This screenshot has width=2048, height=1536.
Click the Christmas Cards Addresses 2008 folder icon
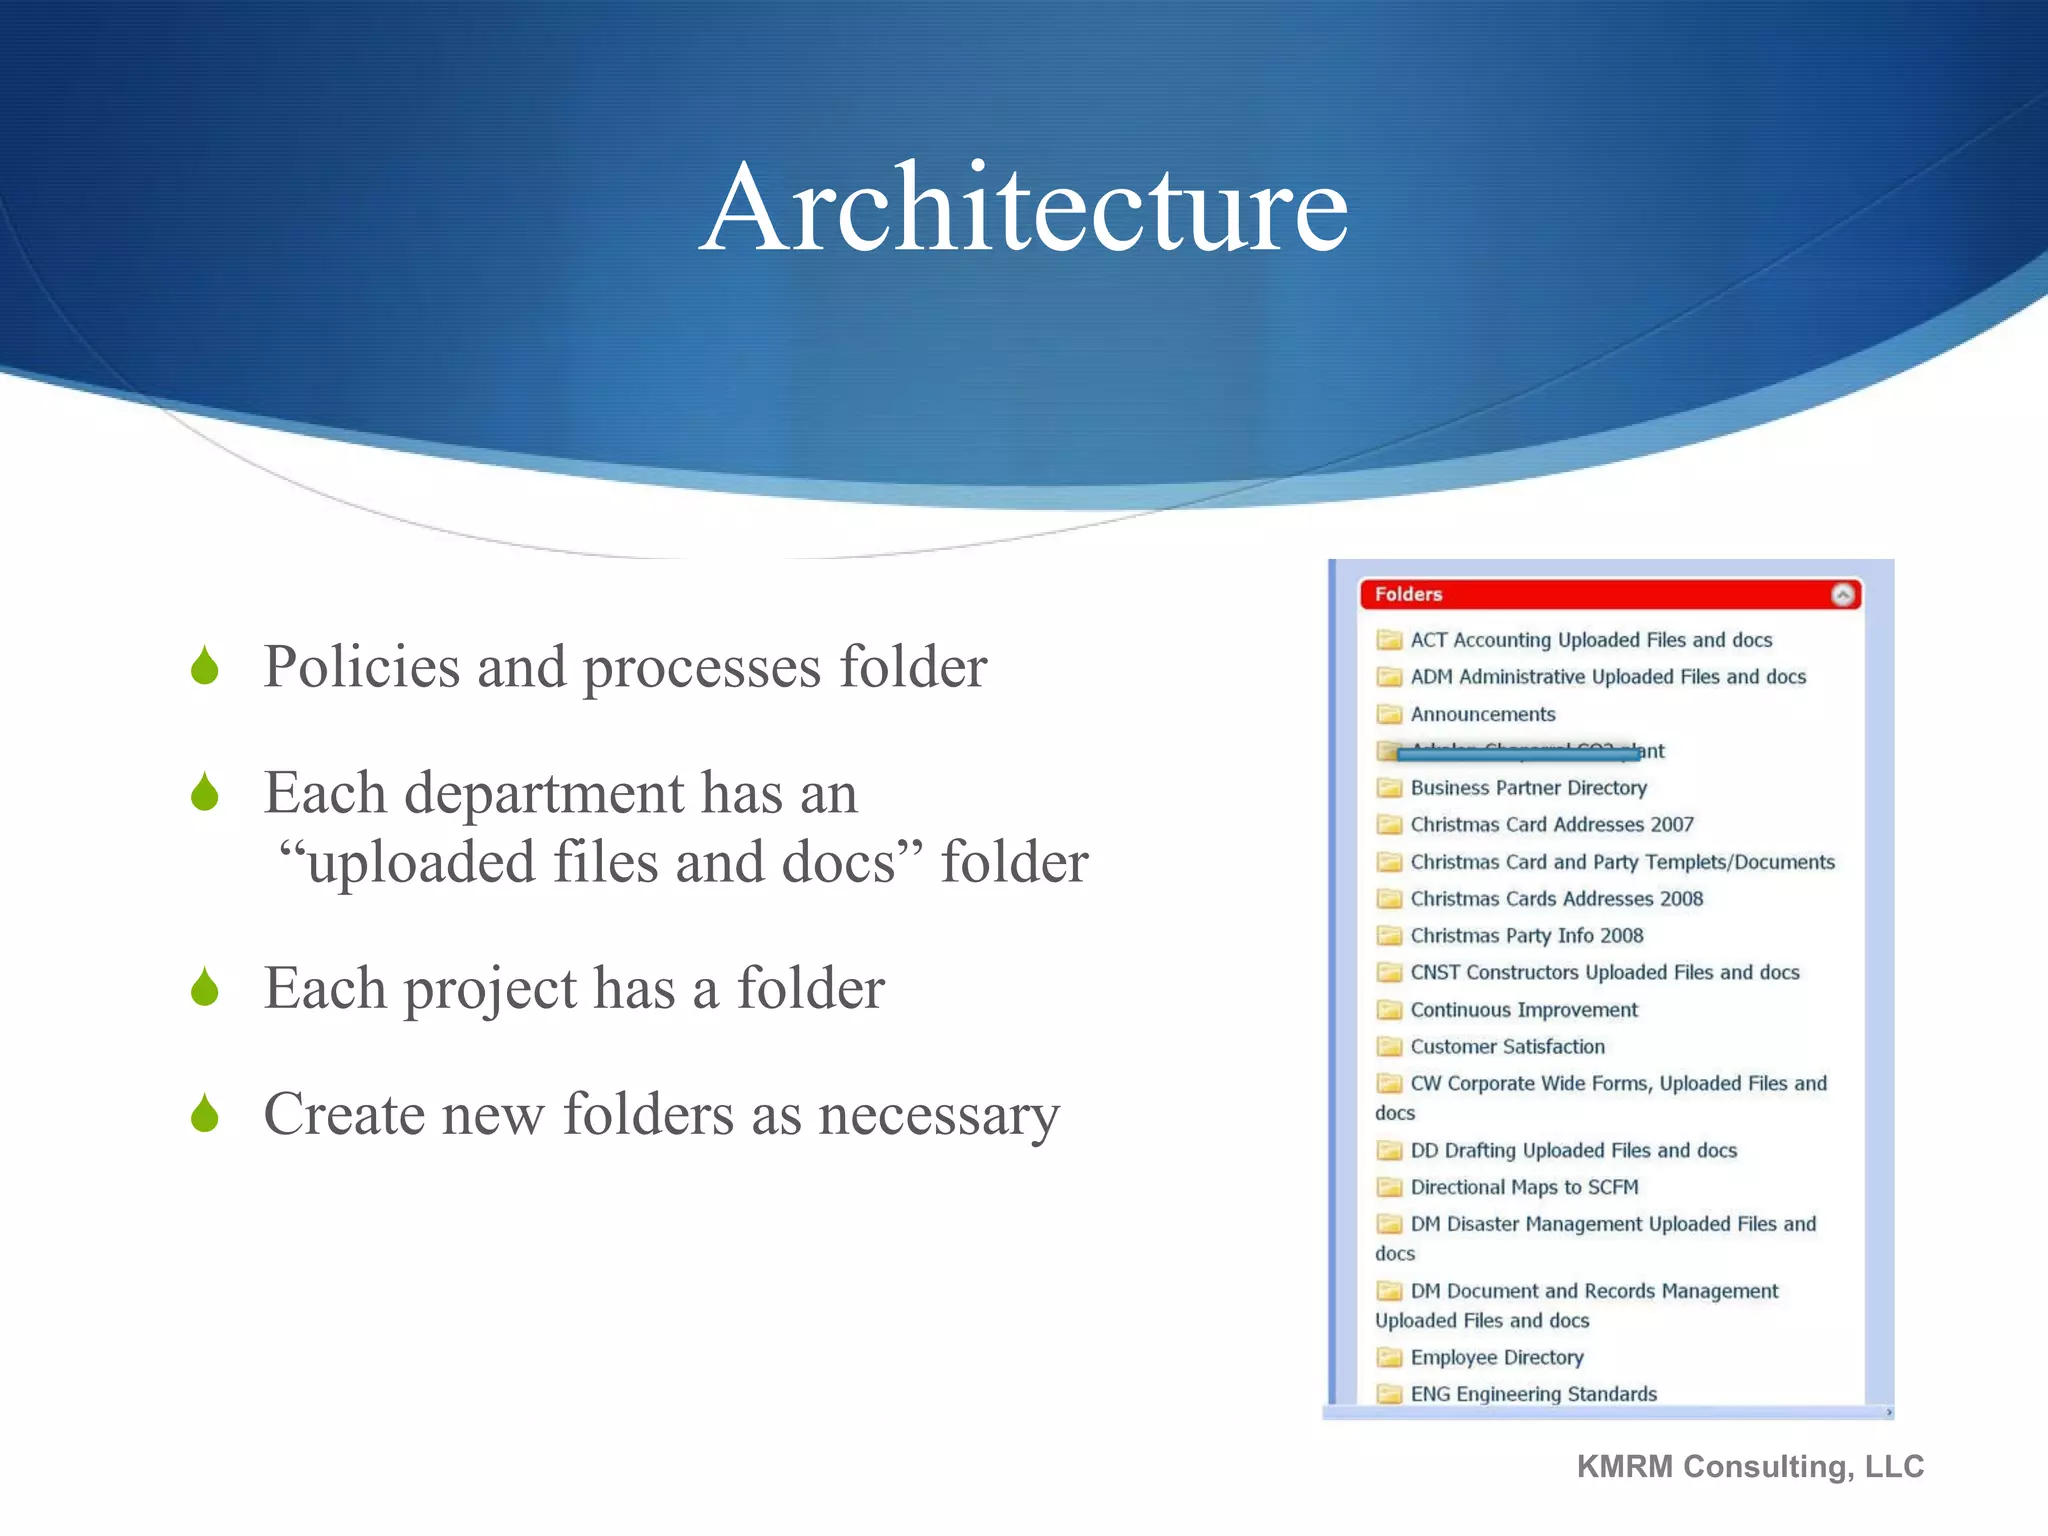pos(1389,898)
